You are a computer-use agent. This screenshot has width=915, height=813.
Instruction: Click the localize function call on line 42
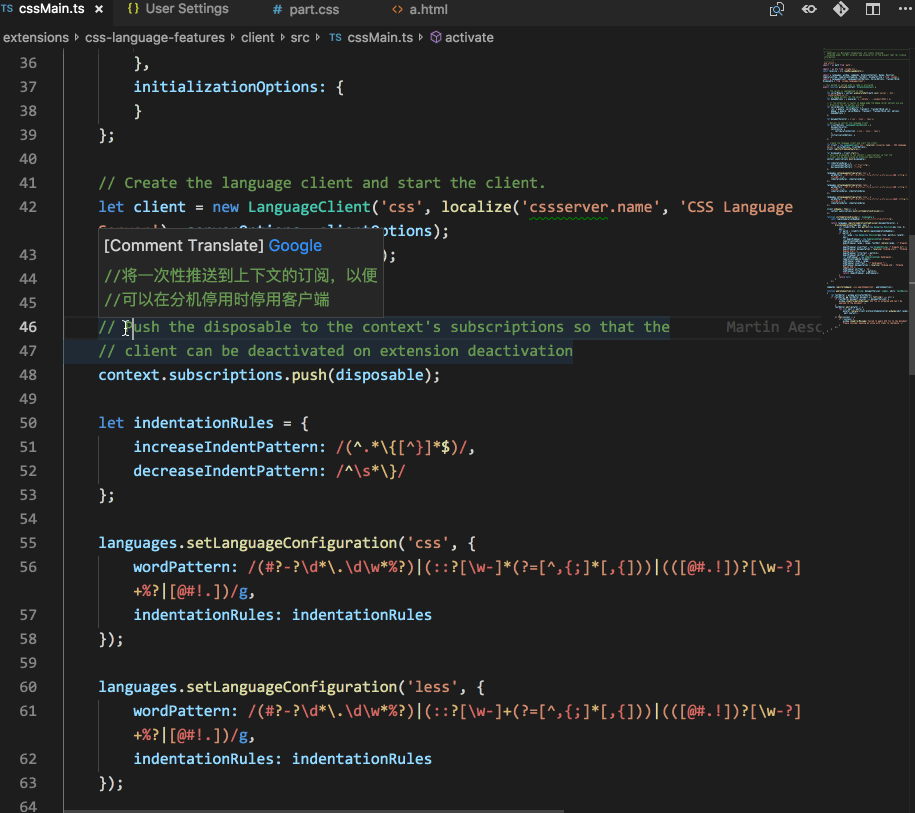(476, 207)
